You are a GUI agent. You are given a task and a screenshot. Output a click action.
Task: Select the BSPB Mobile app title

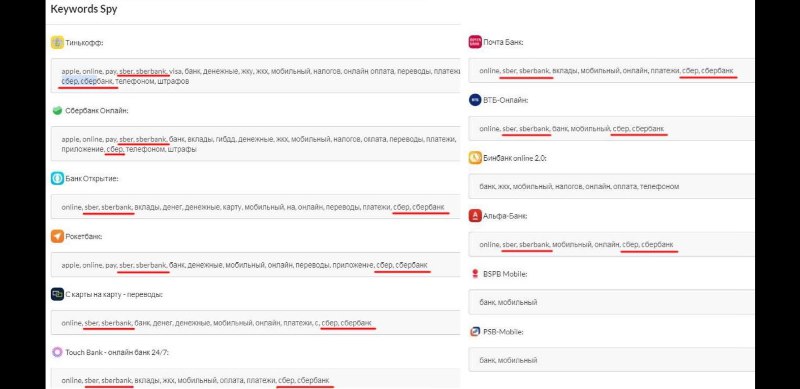[505, 274]
